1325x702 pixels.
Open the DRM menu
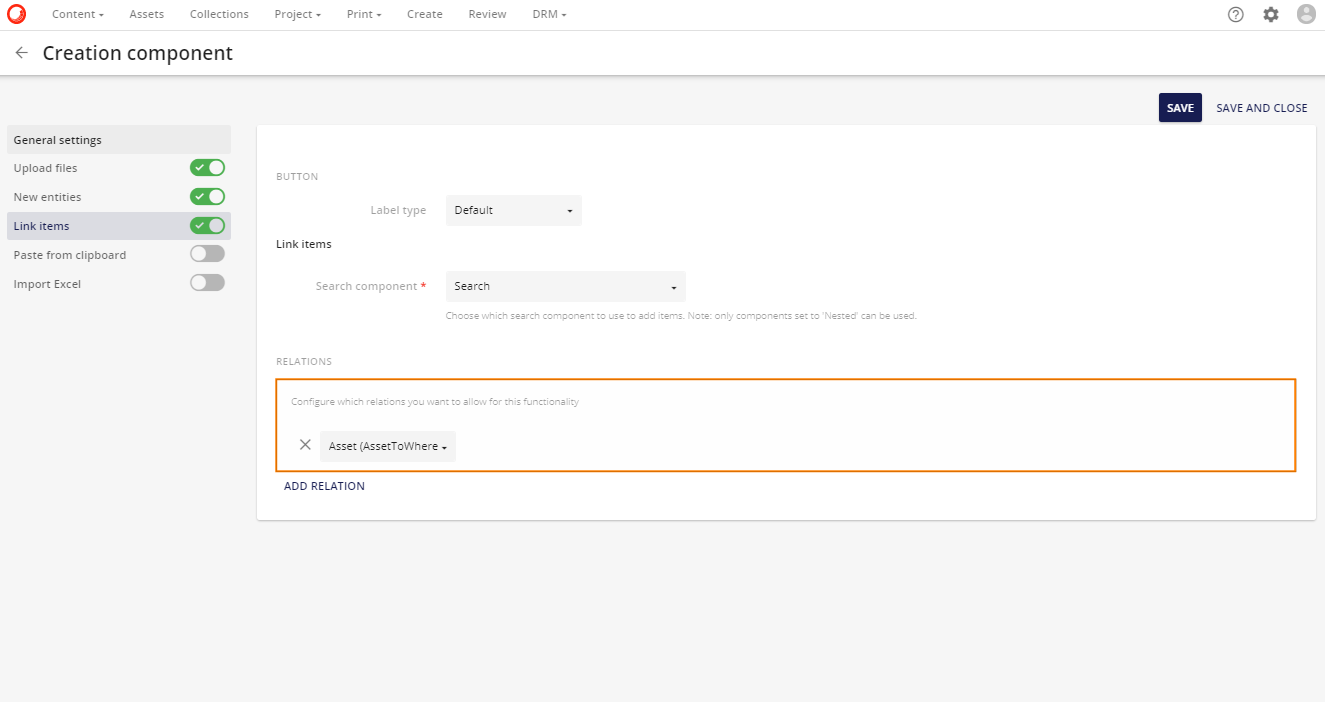tap(548, 14)
